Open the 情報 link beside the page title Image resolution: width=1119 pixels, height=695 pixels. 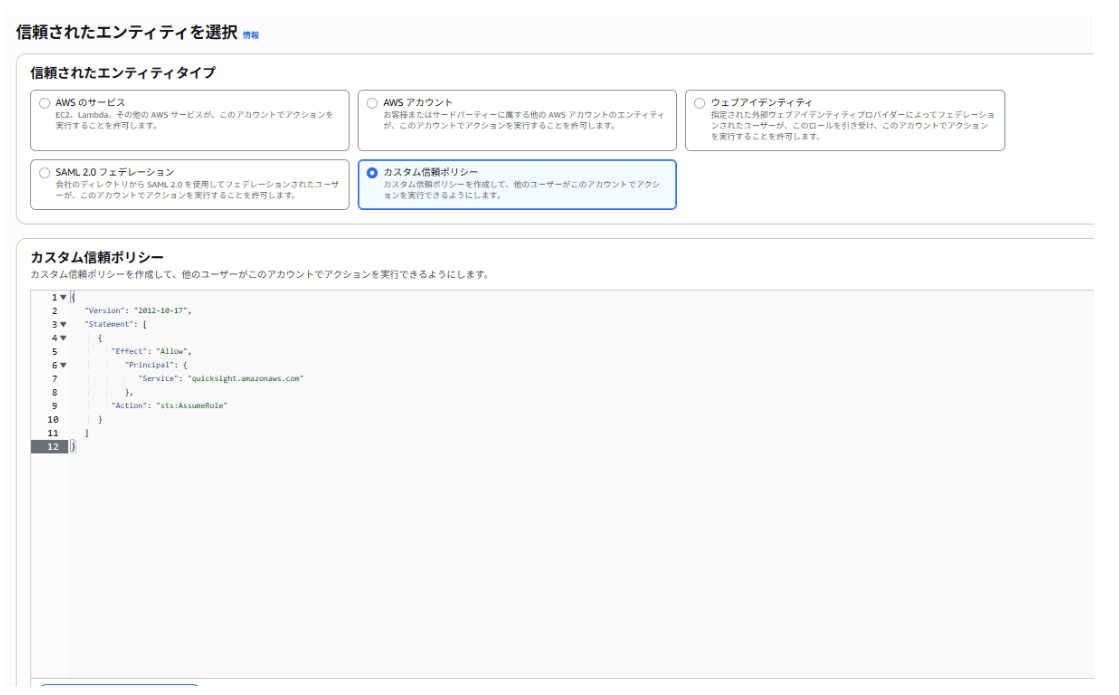[250, 35]
